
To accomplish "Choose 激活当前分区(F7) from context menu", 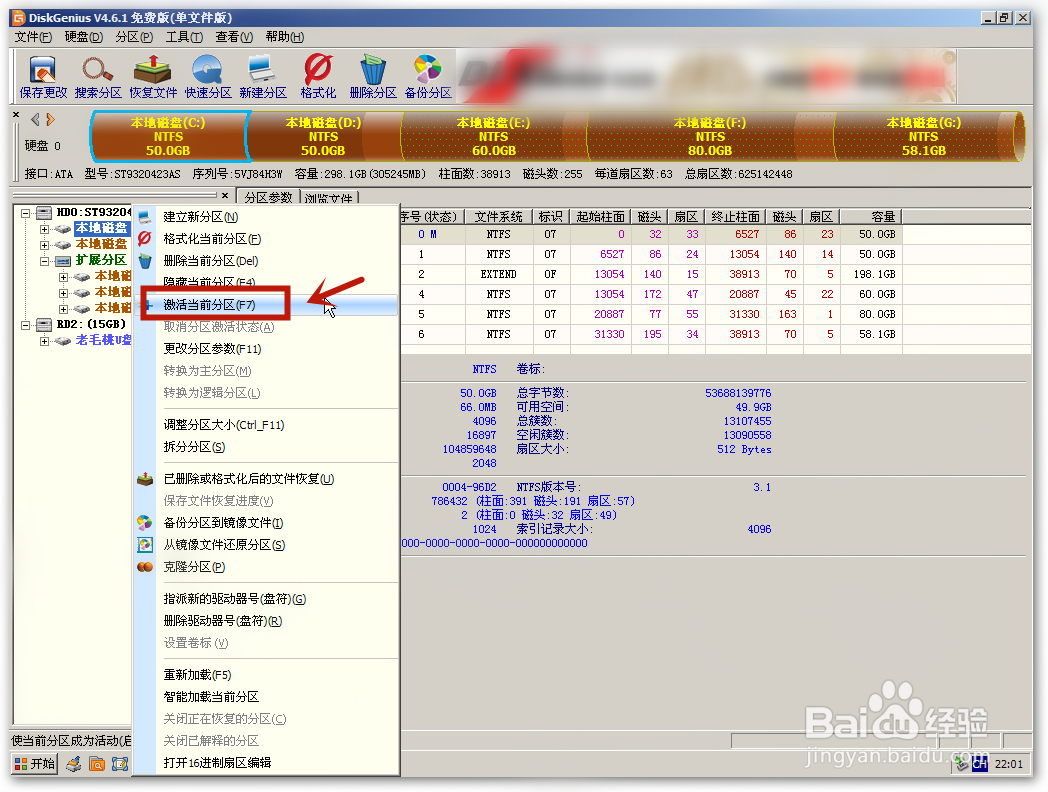I will [x=267, y=305].
